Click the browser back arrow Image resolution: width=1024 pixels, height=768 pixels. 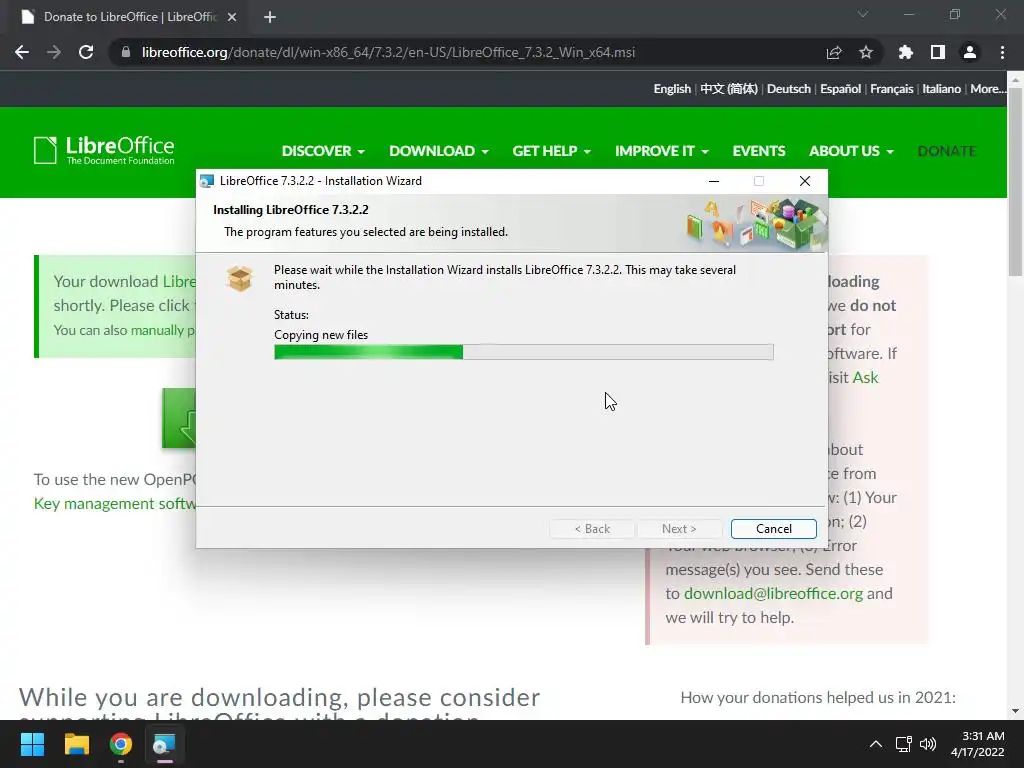(x=22, y=52)
